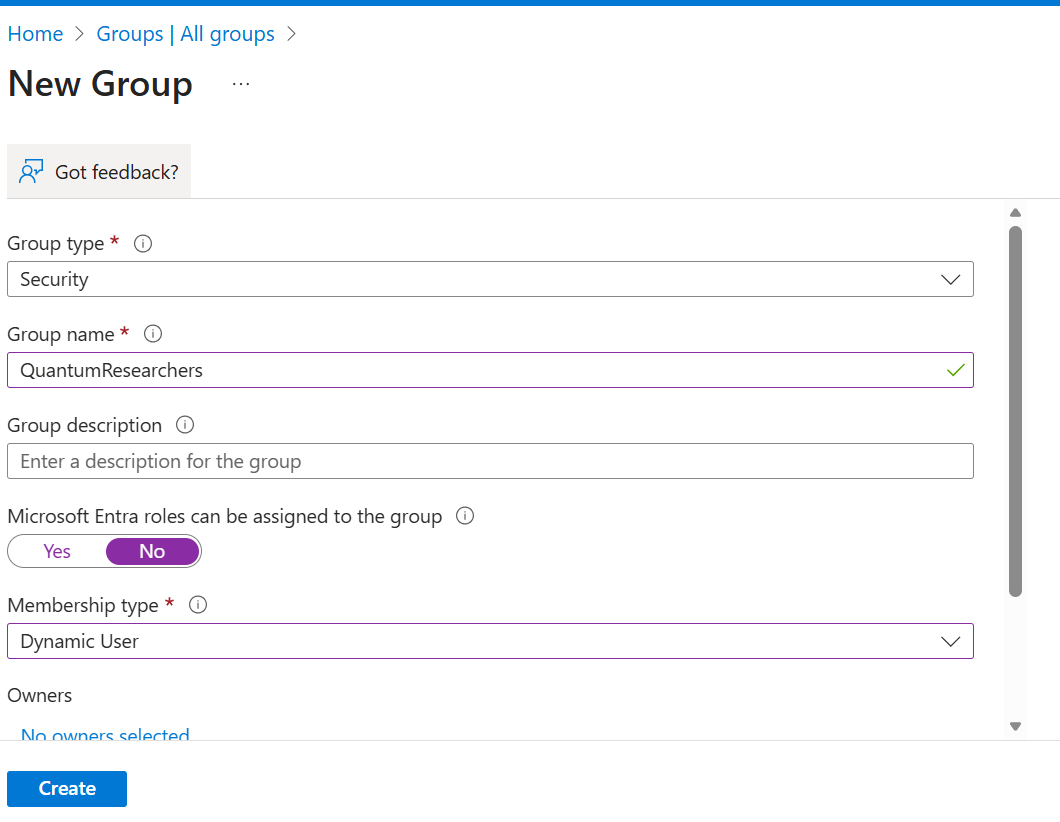1060x822 pixels.
Task: Click the Got feedback? button
Action: [x=99, y=171]
